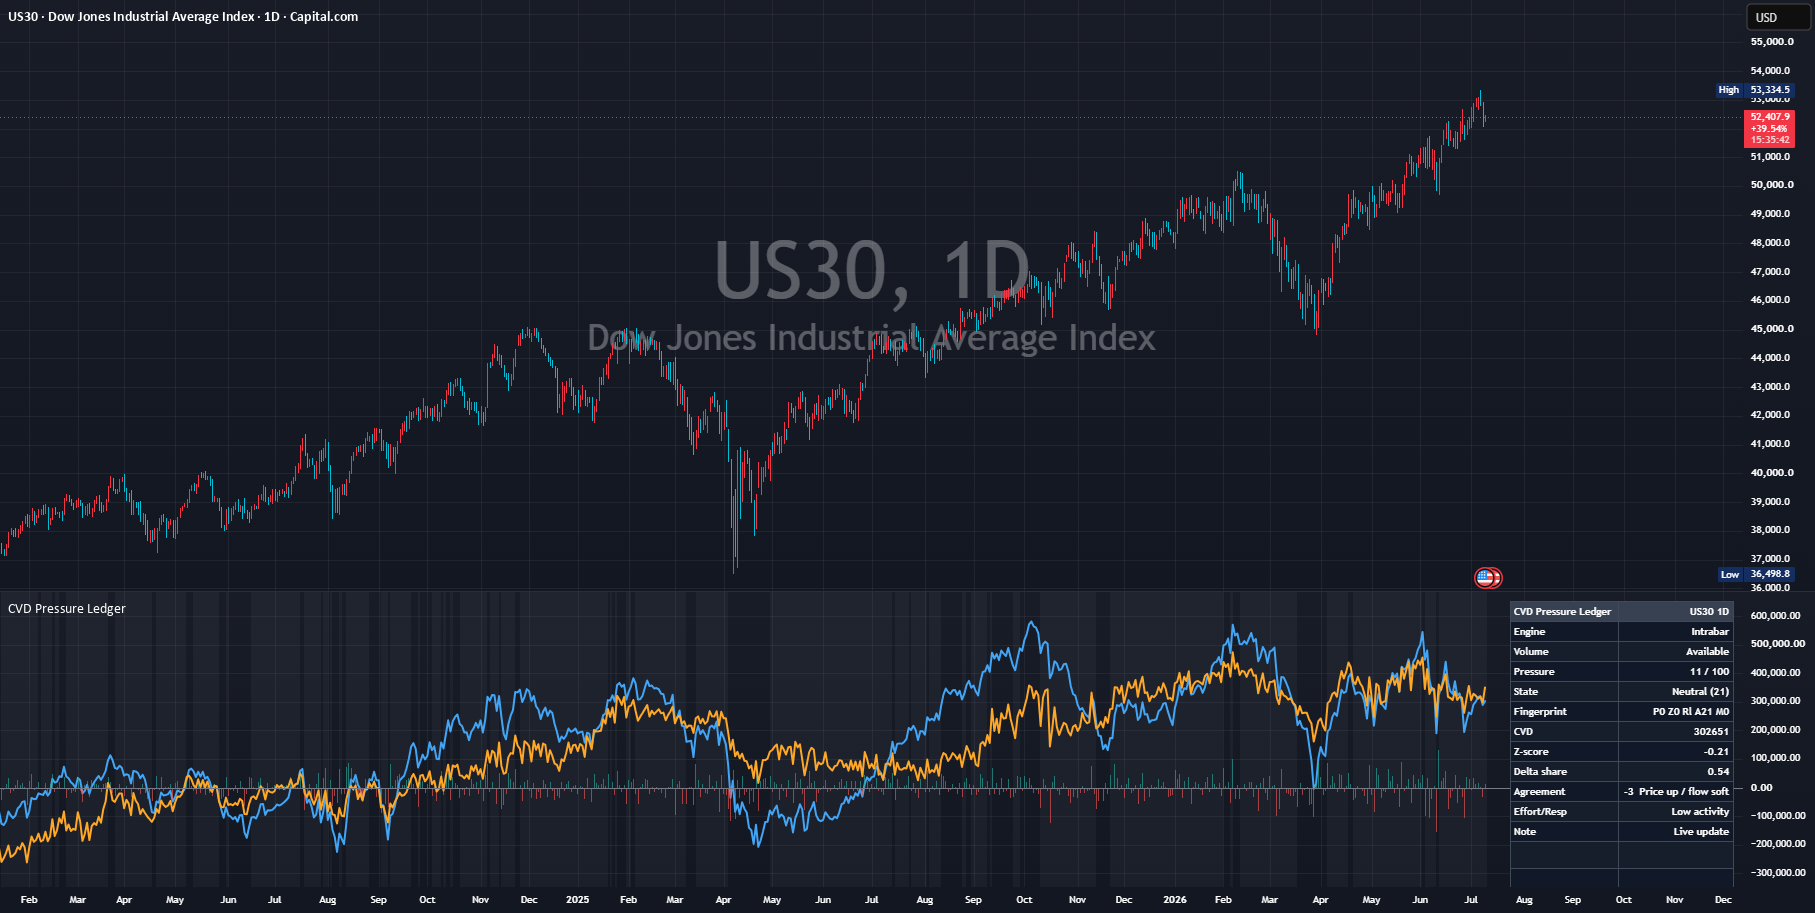This screenshot has width=1815, height=913.
Task: Select the US30 Dow Jones chart title legend
Action: tap(183, 17)
